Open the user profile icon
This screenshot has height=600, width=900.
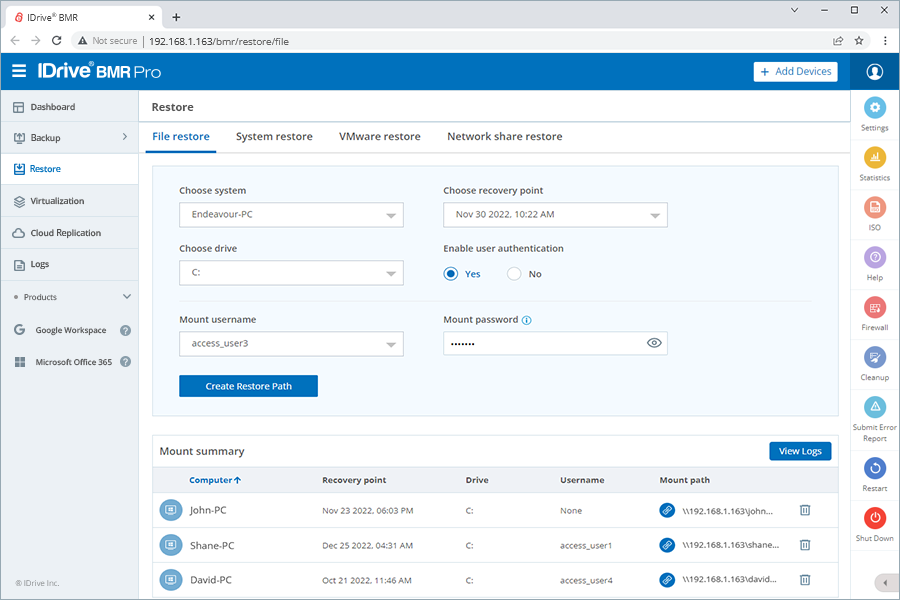point(874,72)
